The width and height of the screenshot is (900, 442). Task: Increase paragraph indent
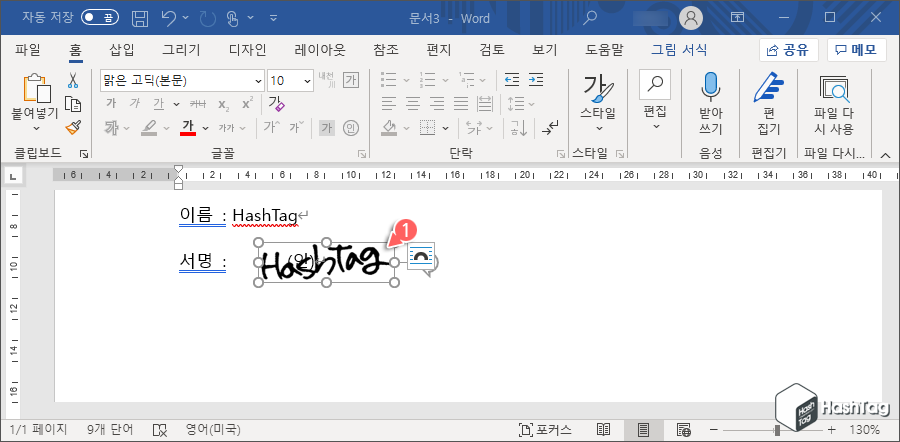tap(536, 80)
